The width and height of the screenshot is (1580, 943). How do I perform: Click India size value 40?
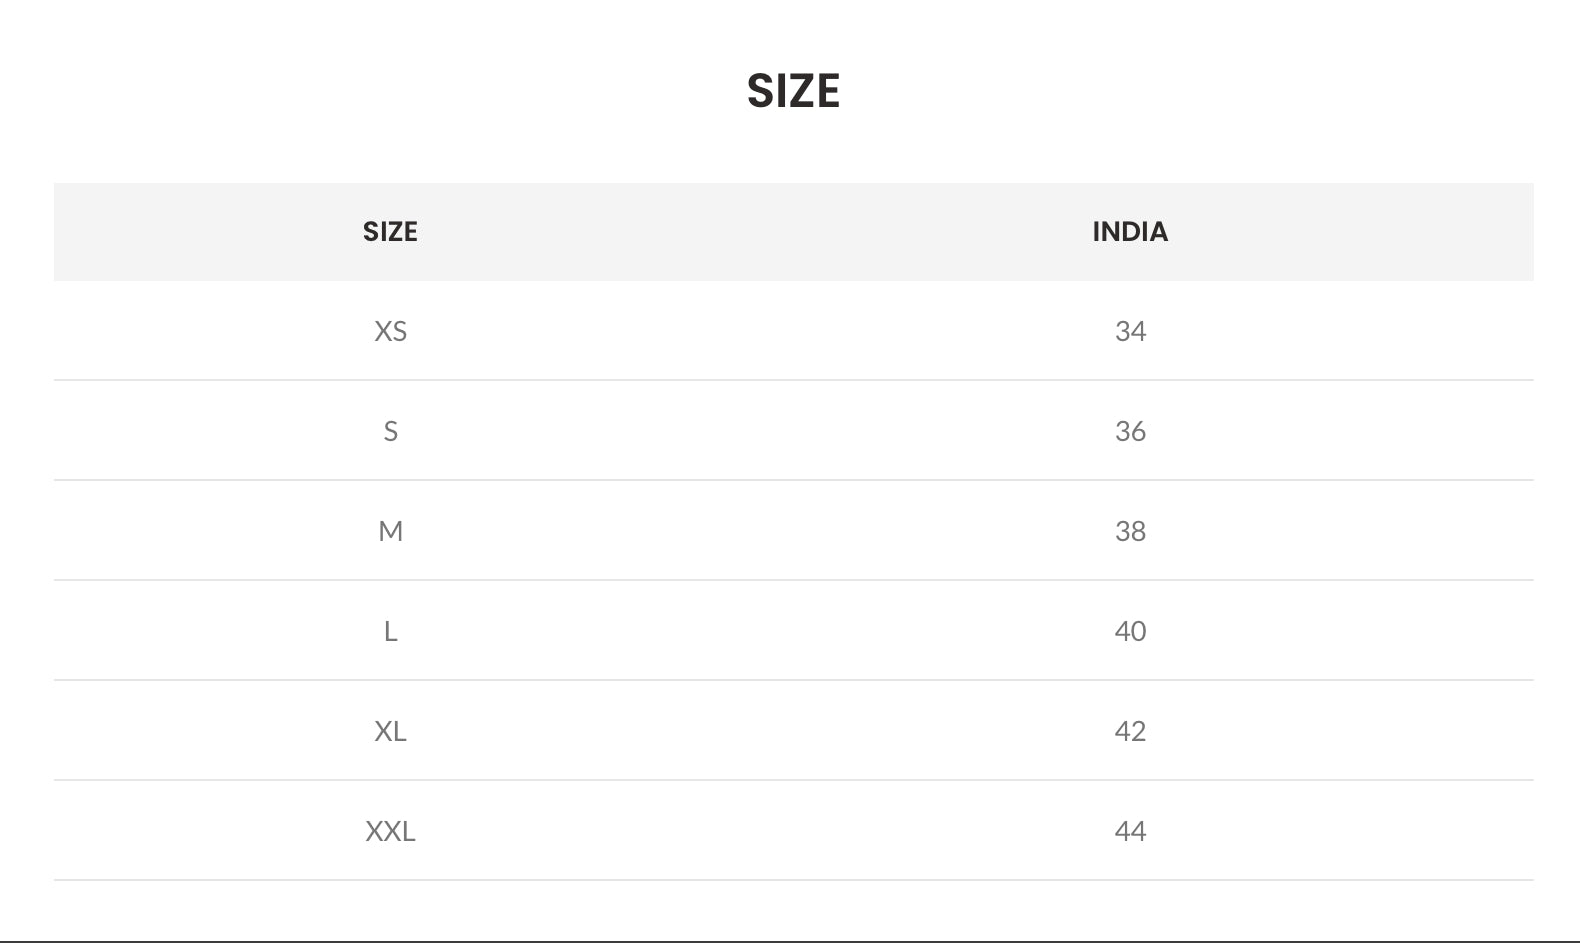[1130, 631]
